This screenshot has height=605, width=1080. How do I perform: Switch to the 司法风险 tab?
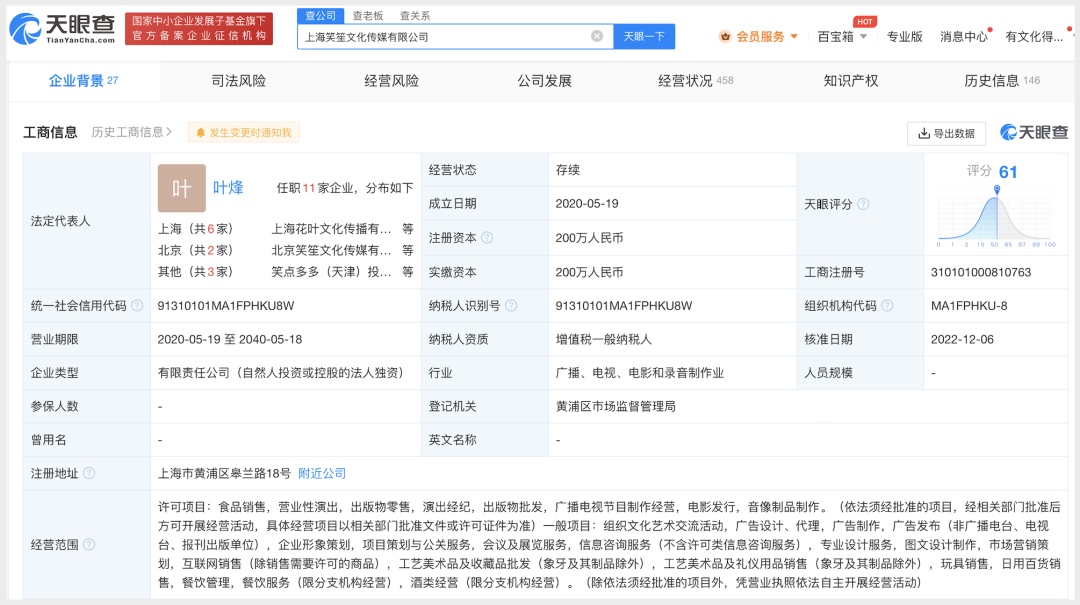pyautogui.click(x=238, y=81)
